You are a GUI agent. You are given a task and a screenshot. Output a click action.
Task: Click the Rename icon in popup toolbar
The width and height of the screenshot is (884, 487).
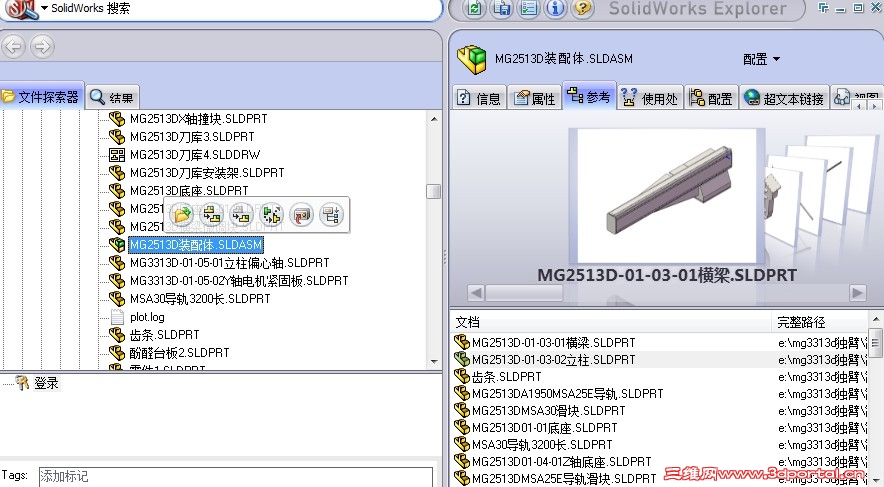pyautogui.click(x=212, y=215)
